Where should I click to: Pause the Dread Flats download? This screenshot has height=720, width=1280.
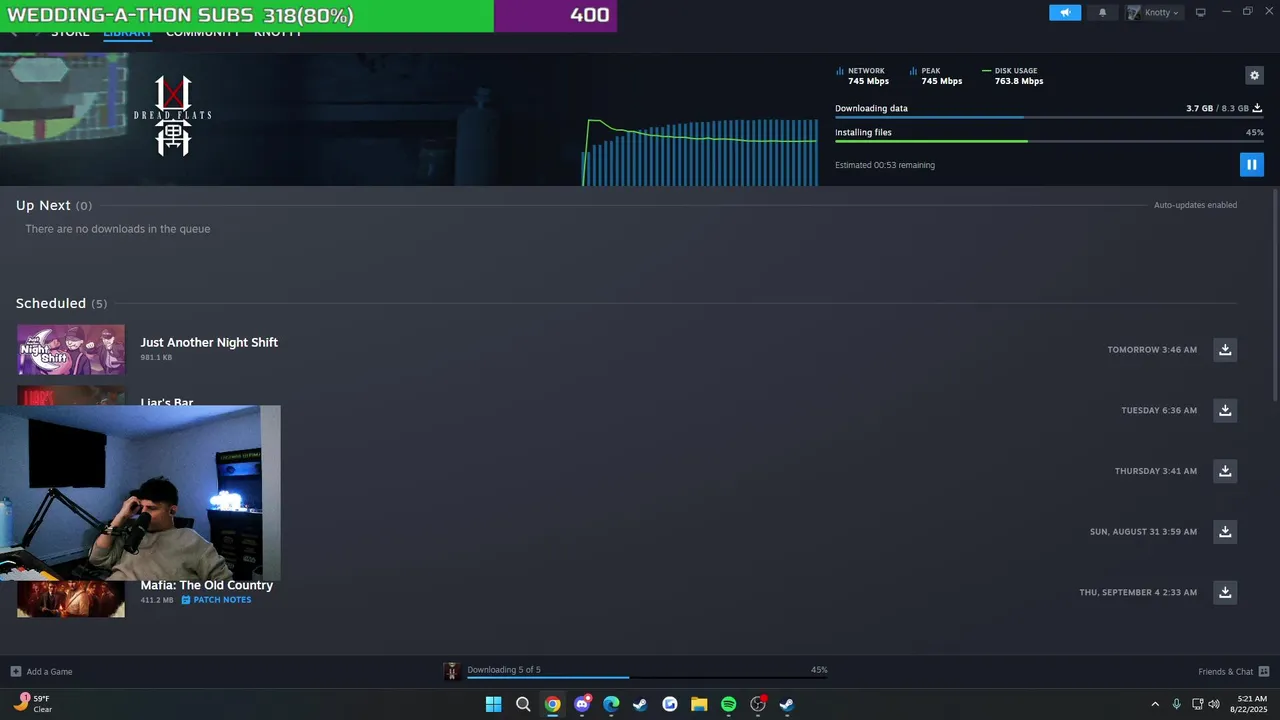click(1251, 164)
